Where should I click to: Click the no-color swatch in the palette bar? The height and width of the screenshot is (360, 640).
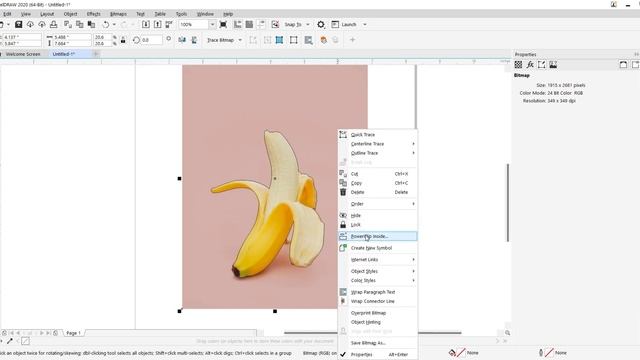25,341
